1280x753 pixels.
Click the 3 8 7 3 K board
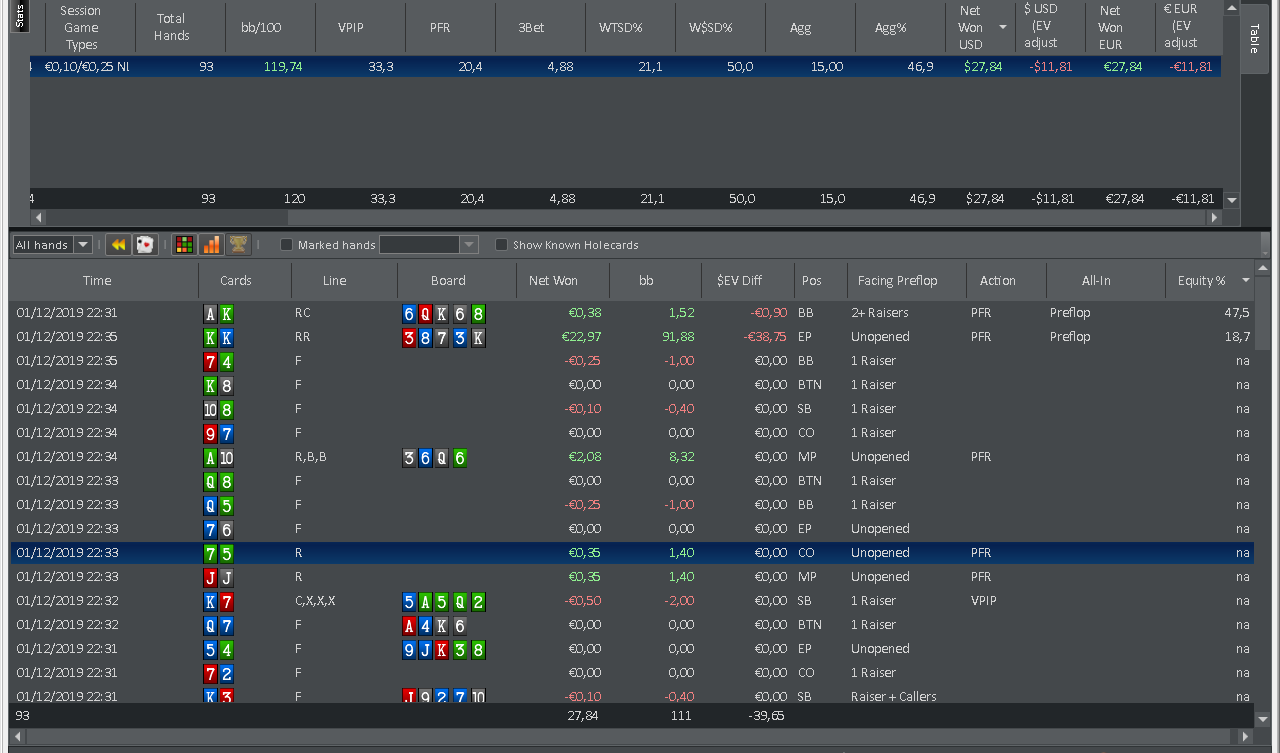pyautogui.click(x=444, y=337)
